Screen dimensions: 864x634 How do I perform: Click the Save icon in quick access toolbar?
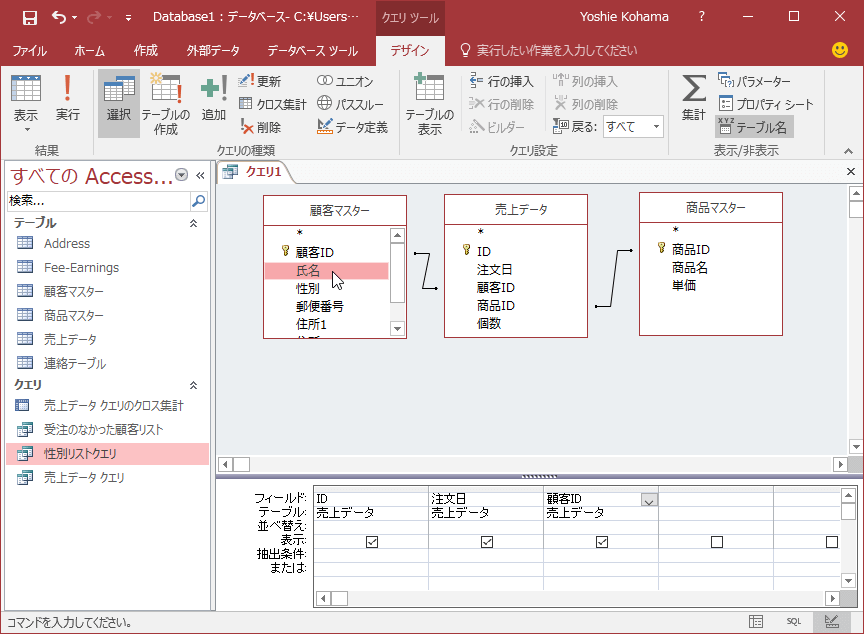point(29,18)
